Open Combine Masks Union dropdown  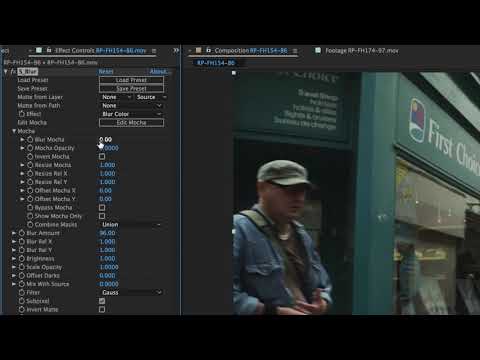[x=131, y=225]
